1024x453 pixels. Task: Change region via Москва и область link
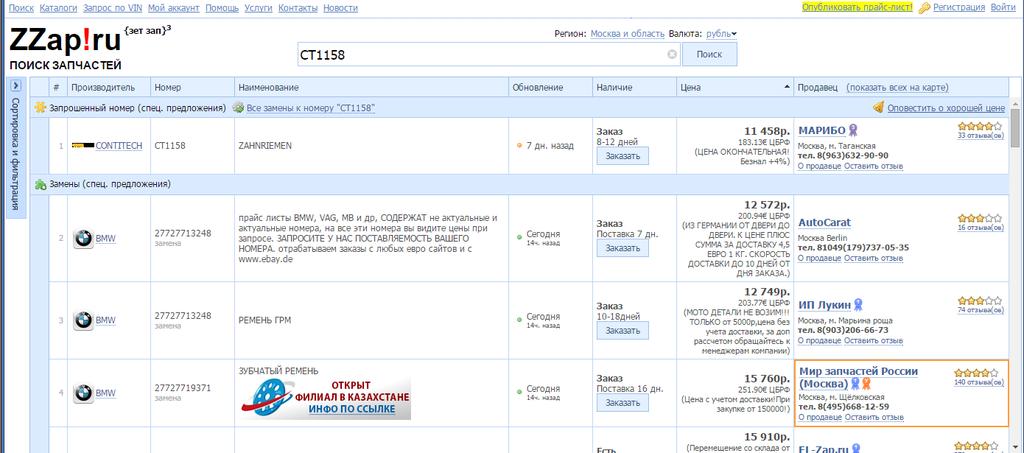pyautogui.click(x=627, y=34)
